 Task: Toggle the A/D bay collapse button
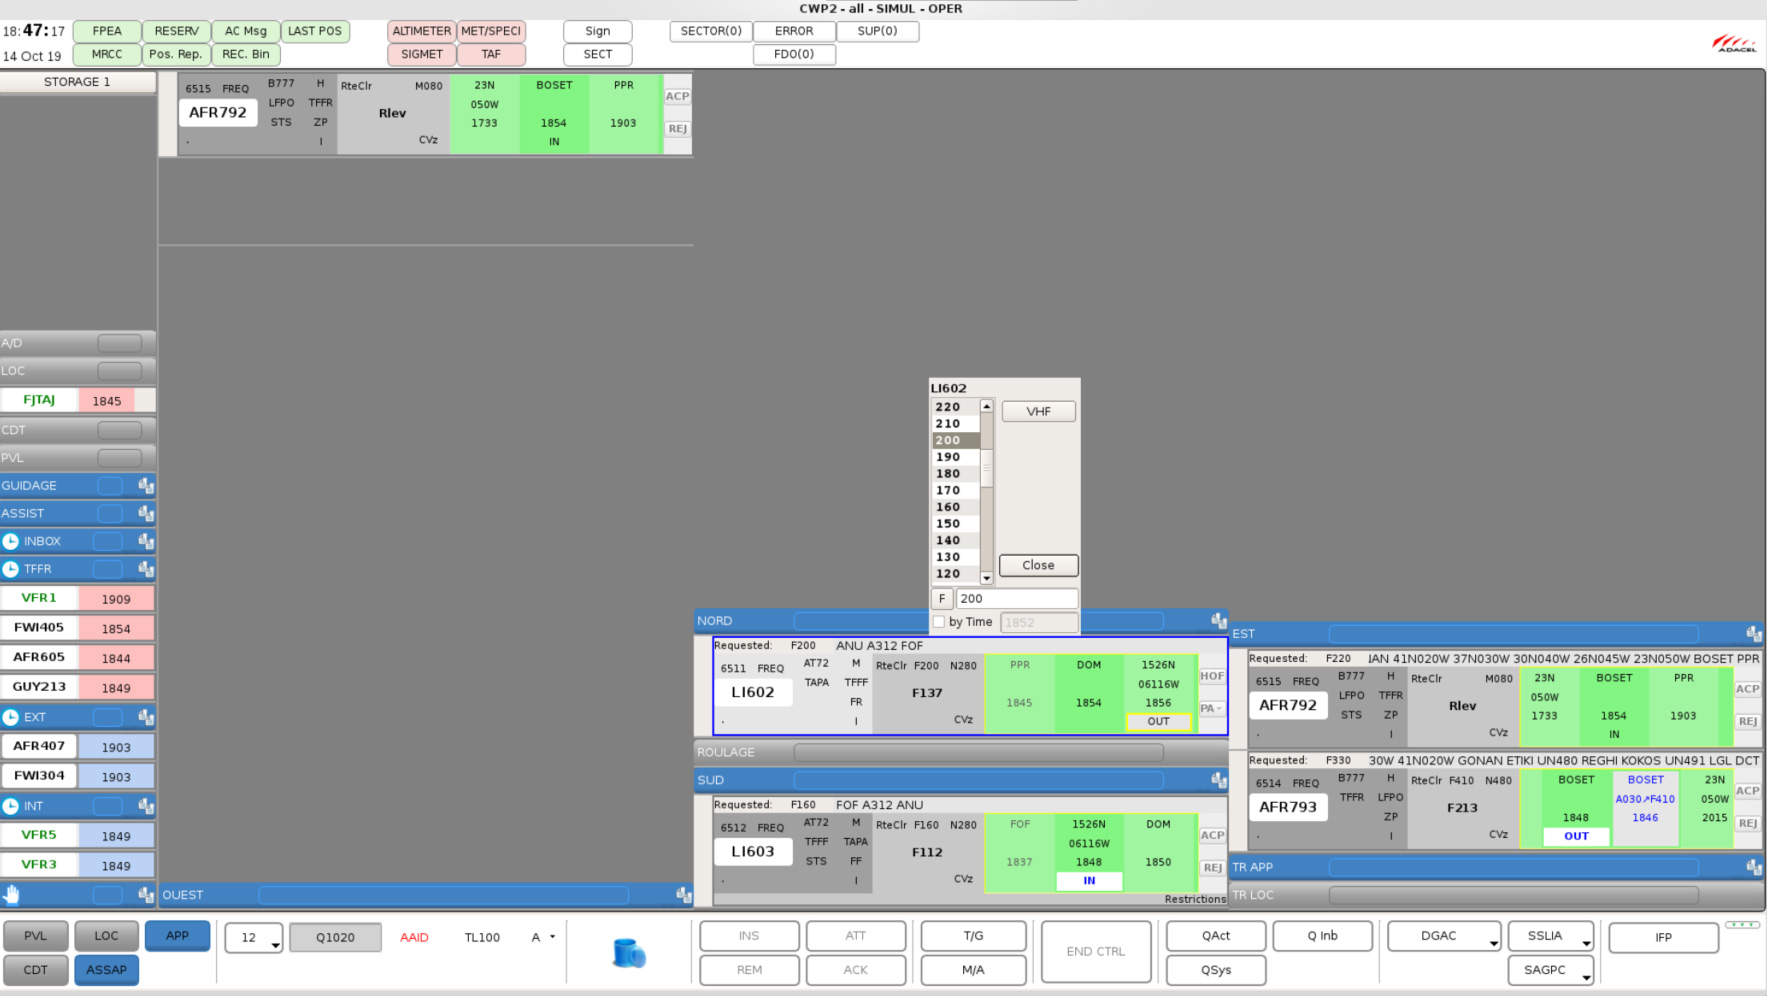point(120,343)
